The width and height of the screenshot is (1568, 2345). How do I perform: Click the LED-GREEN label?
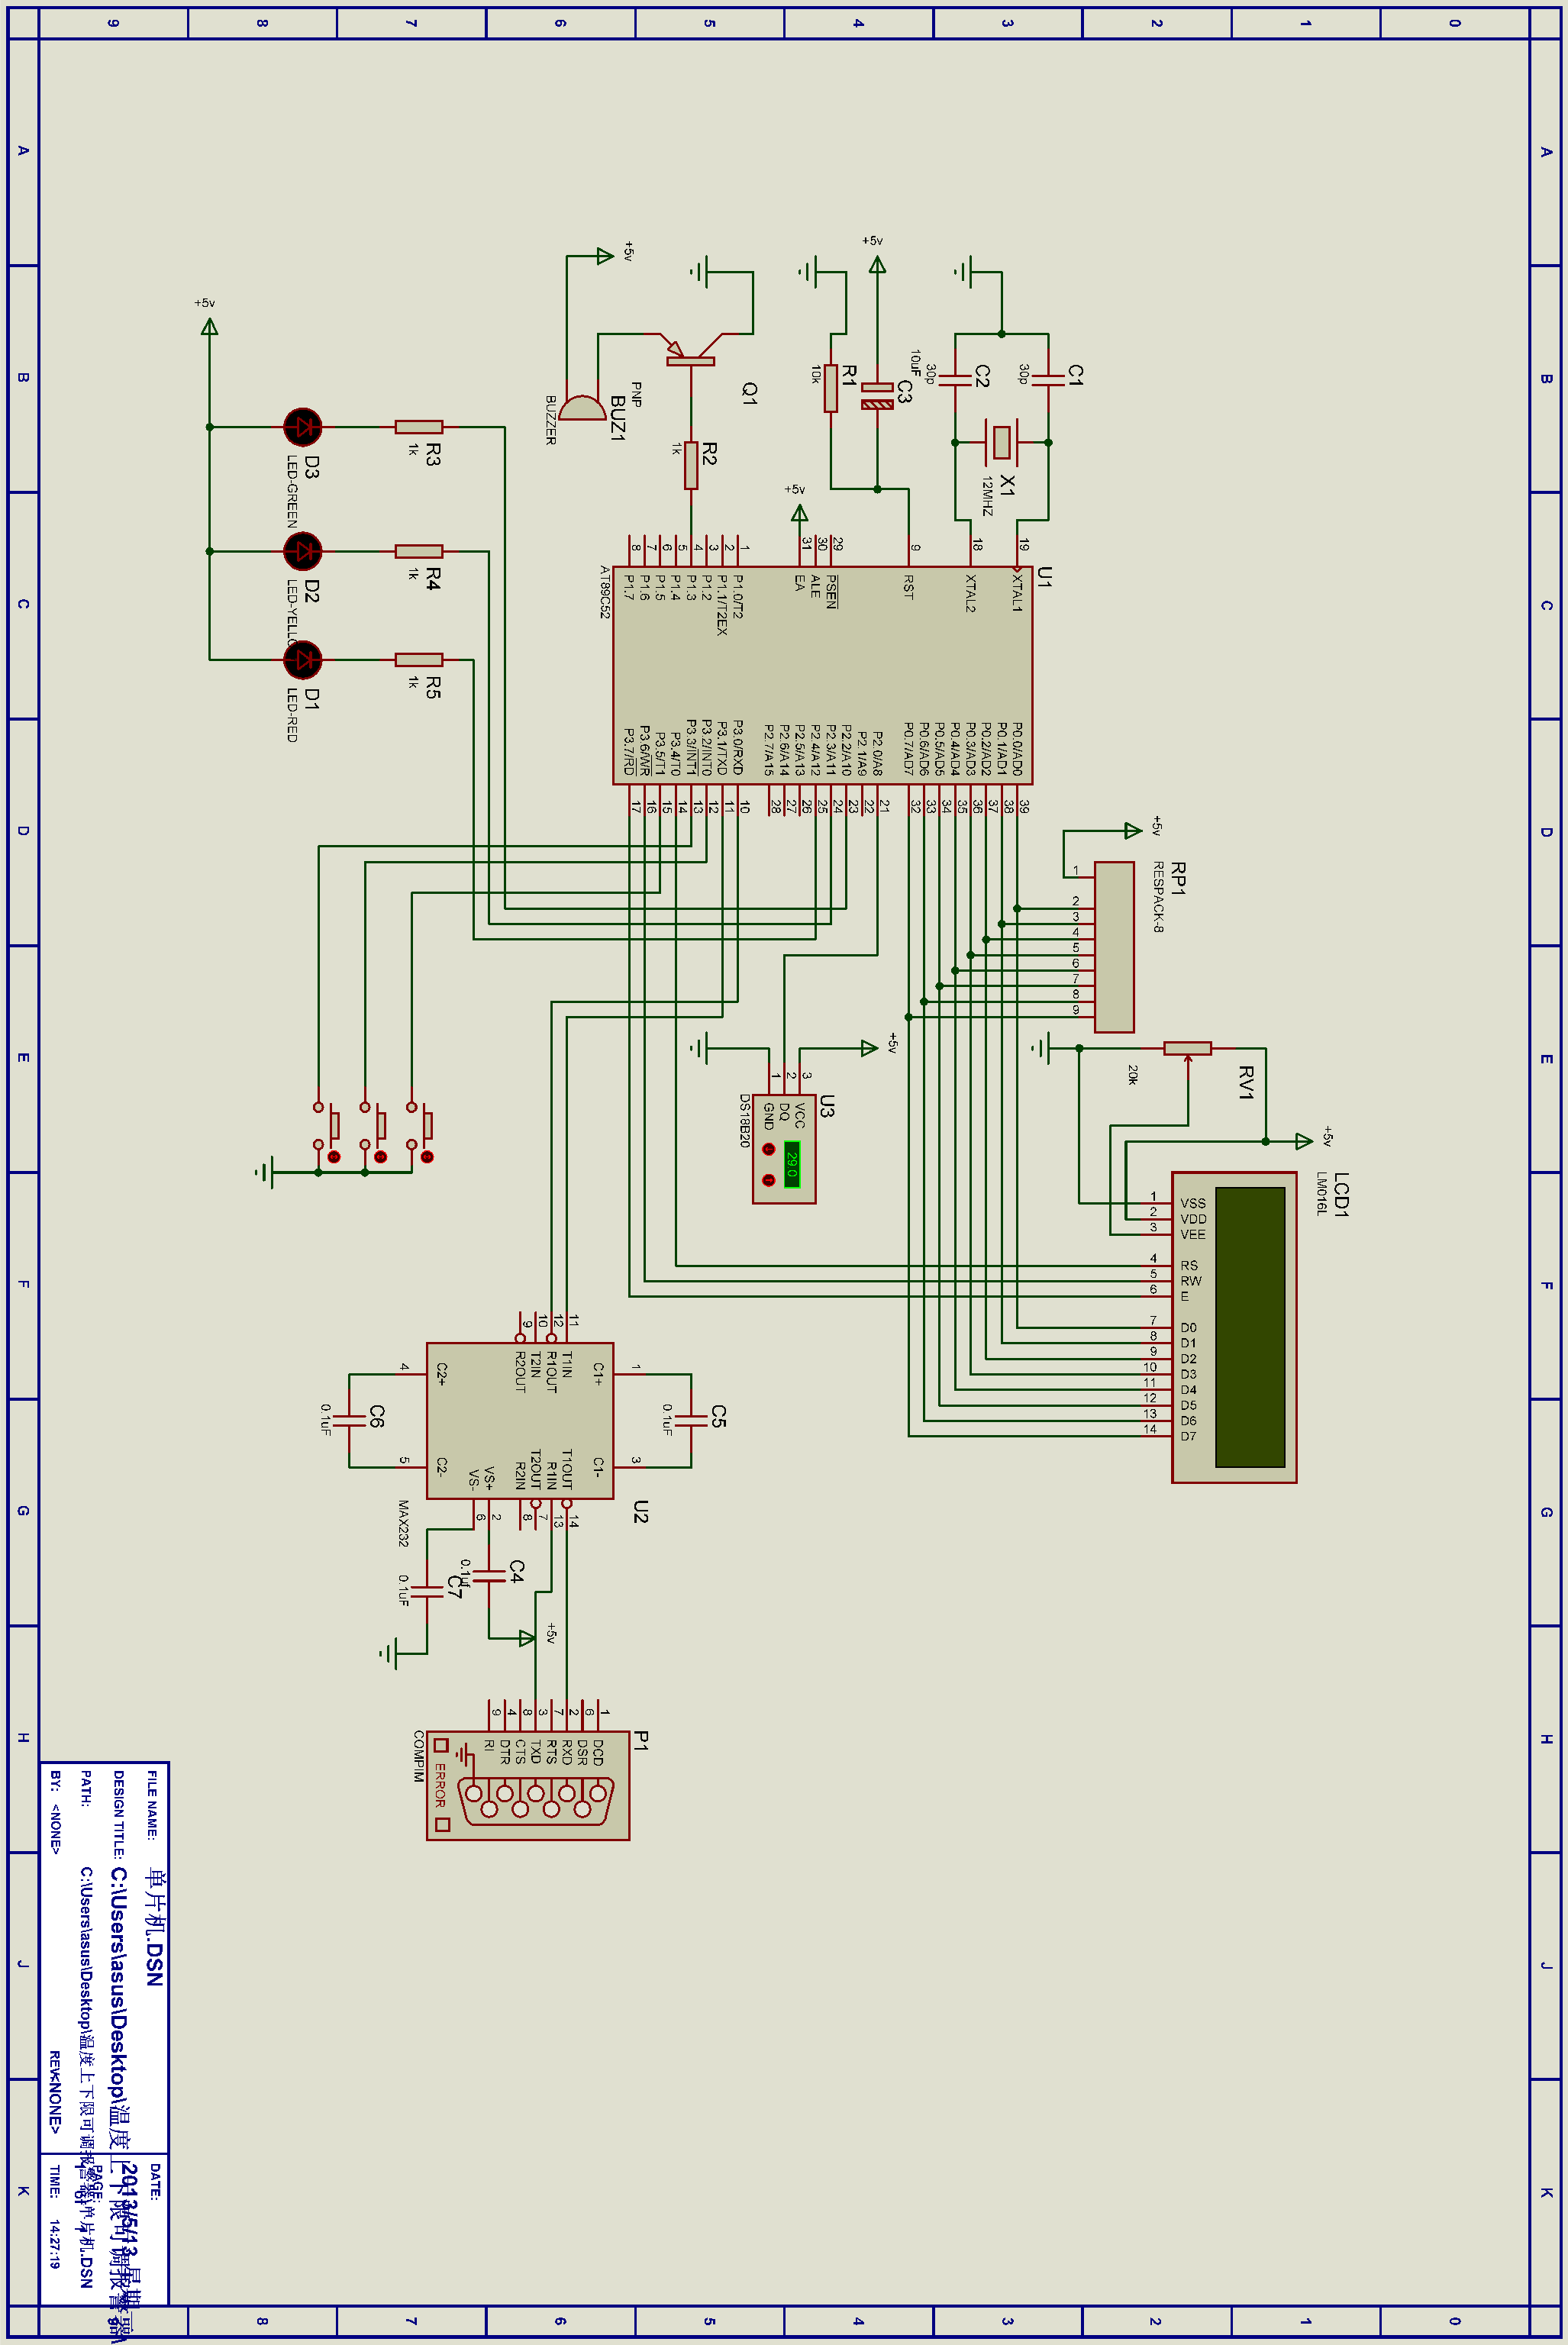293,492
